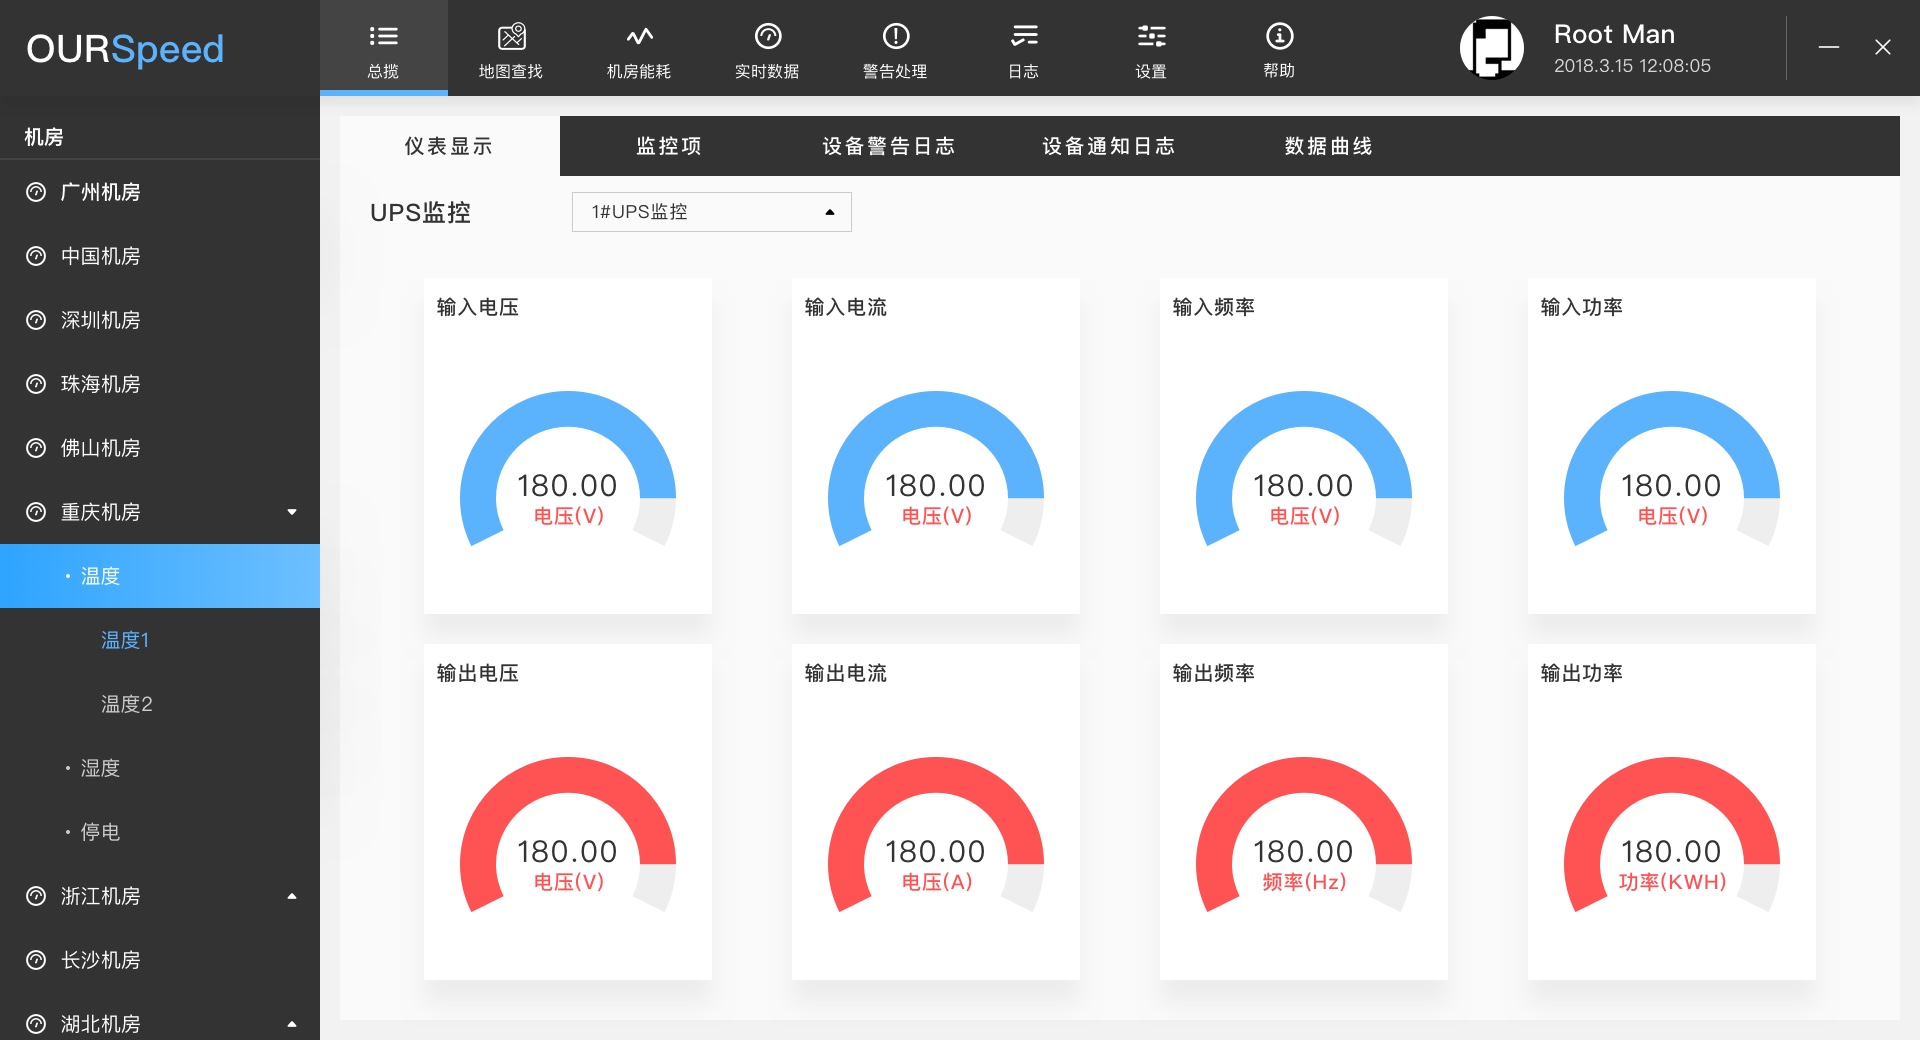Open the 日志 log icon

pyautogui.click(x=1023, y=49)
